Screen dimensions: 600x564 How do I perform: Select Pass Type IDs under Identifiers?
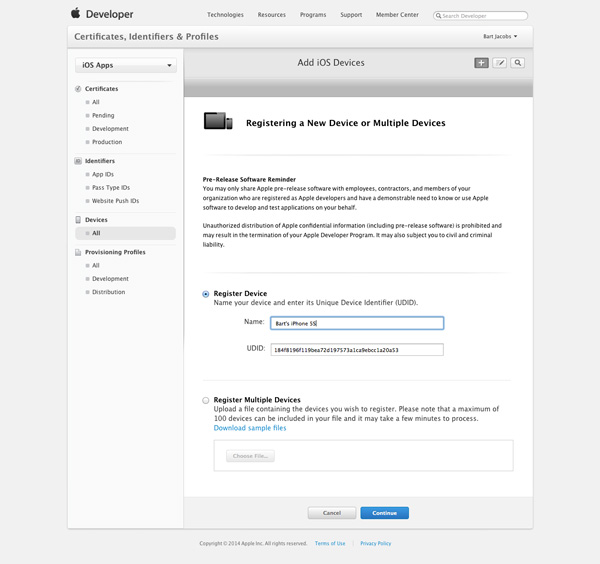pyautogui.click(x=111, y=187)
